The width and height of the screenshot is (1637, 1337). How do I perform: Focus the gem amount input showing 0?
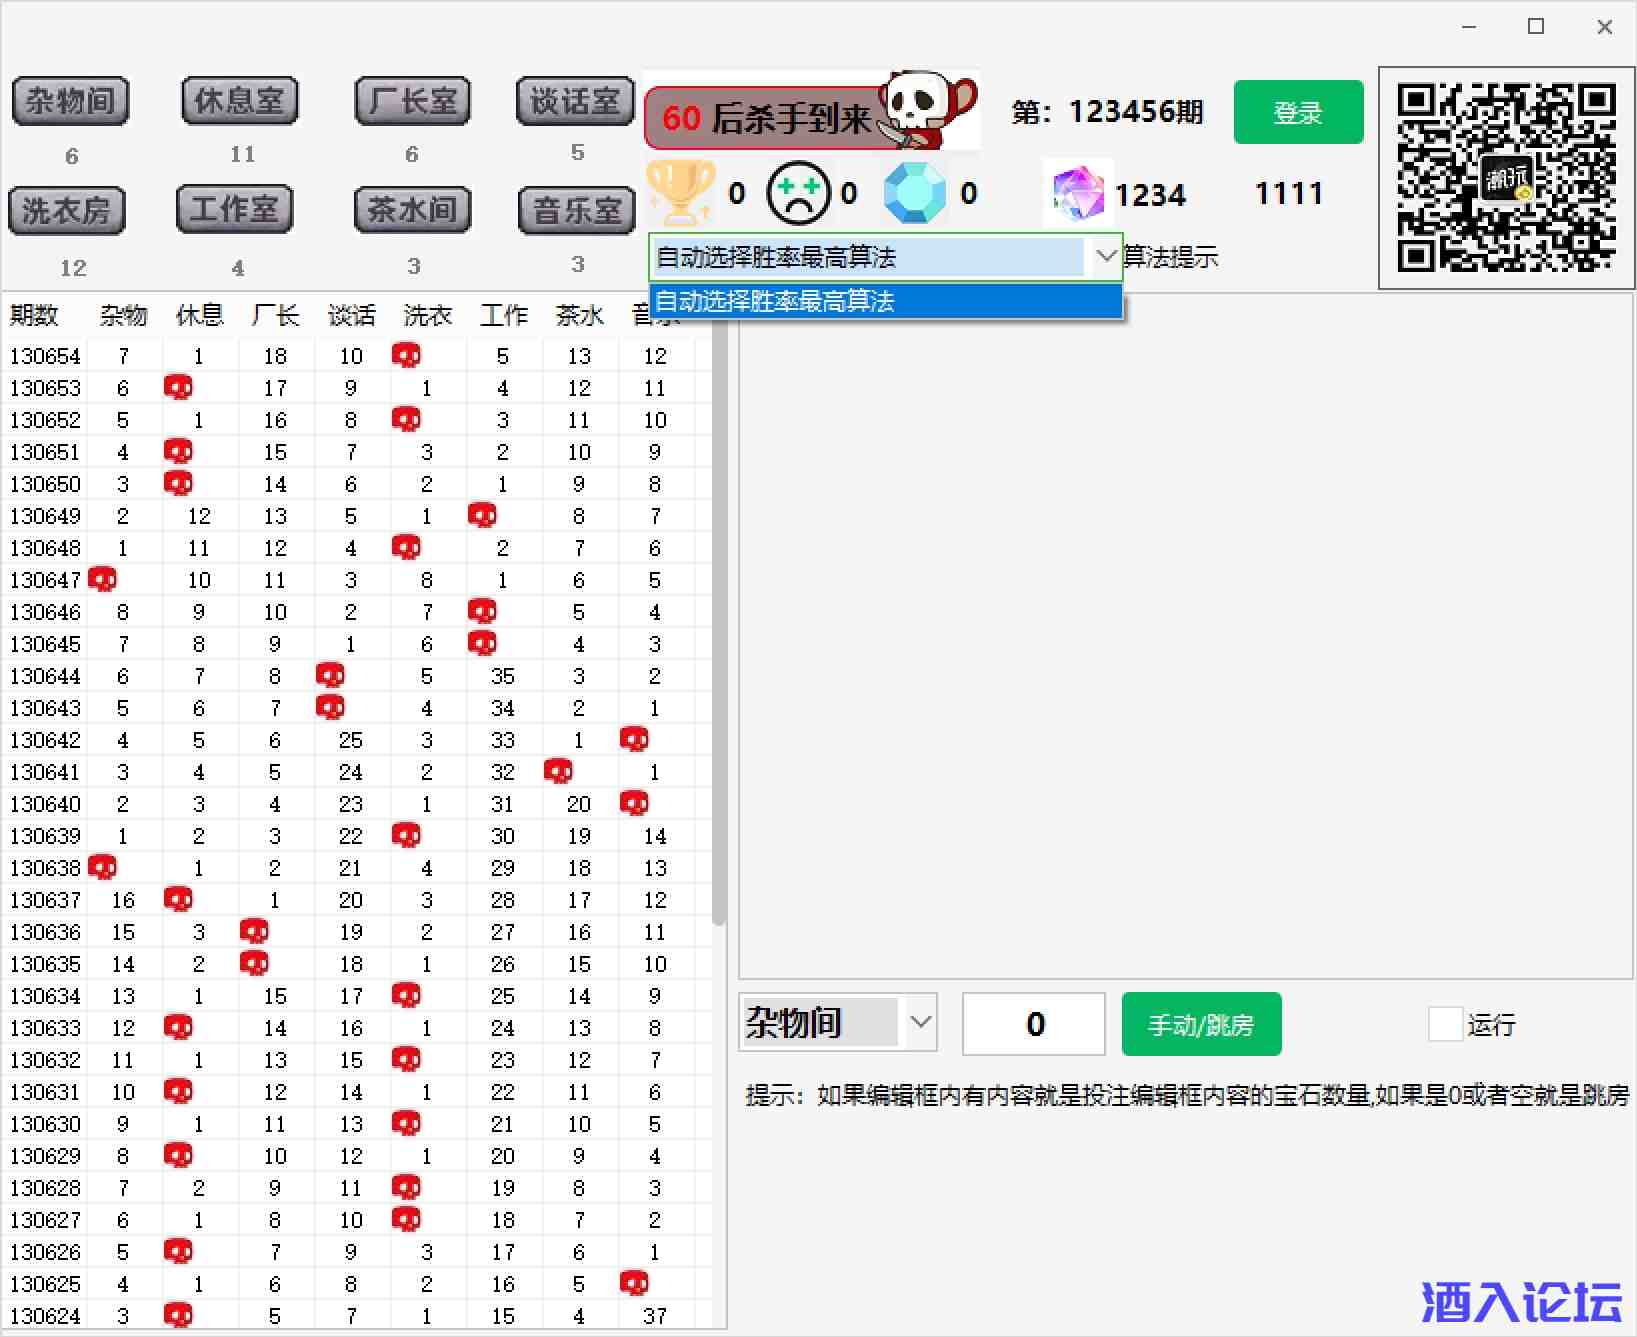1034,1024
